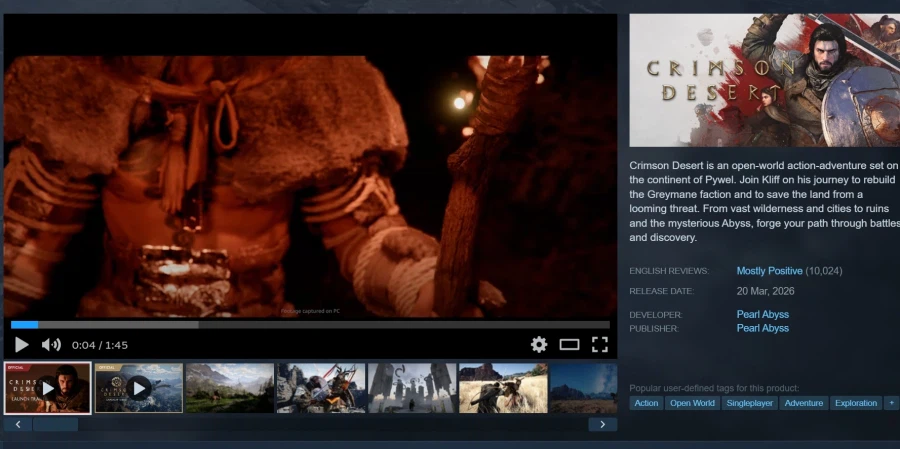Select the Open World tag
The width and height of the screenshot is (900, 449).
(692, 403)
